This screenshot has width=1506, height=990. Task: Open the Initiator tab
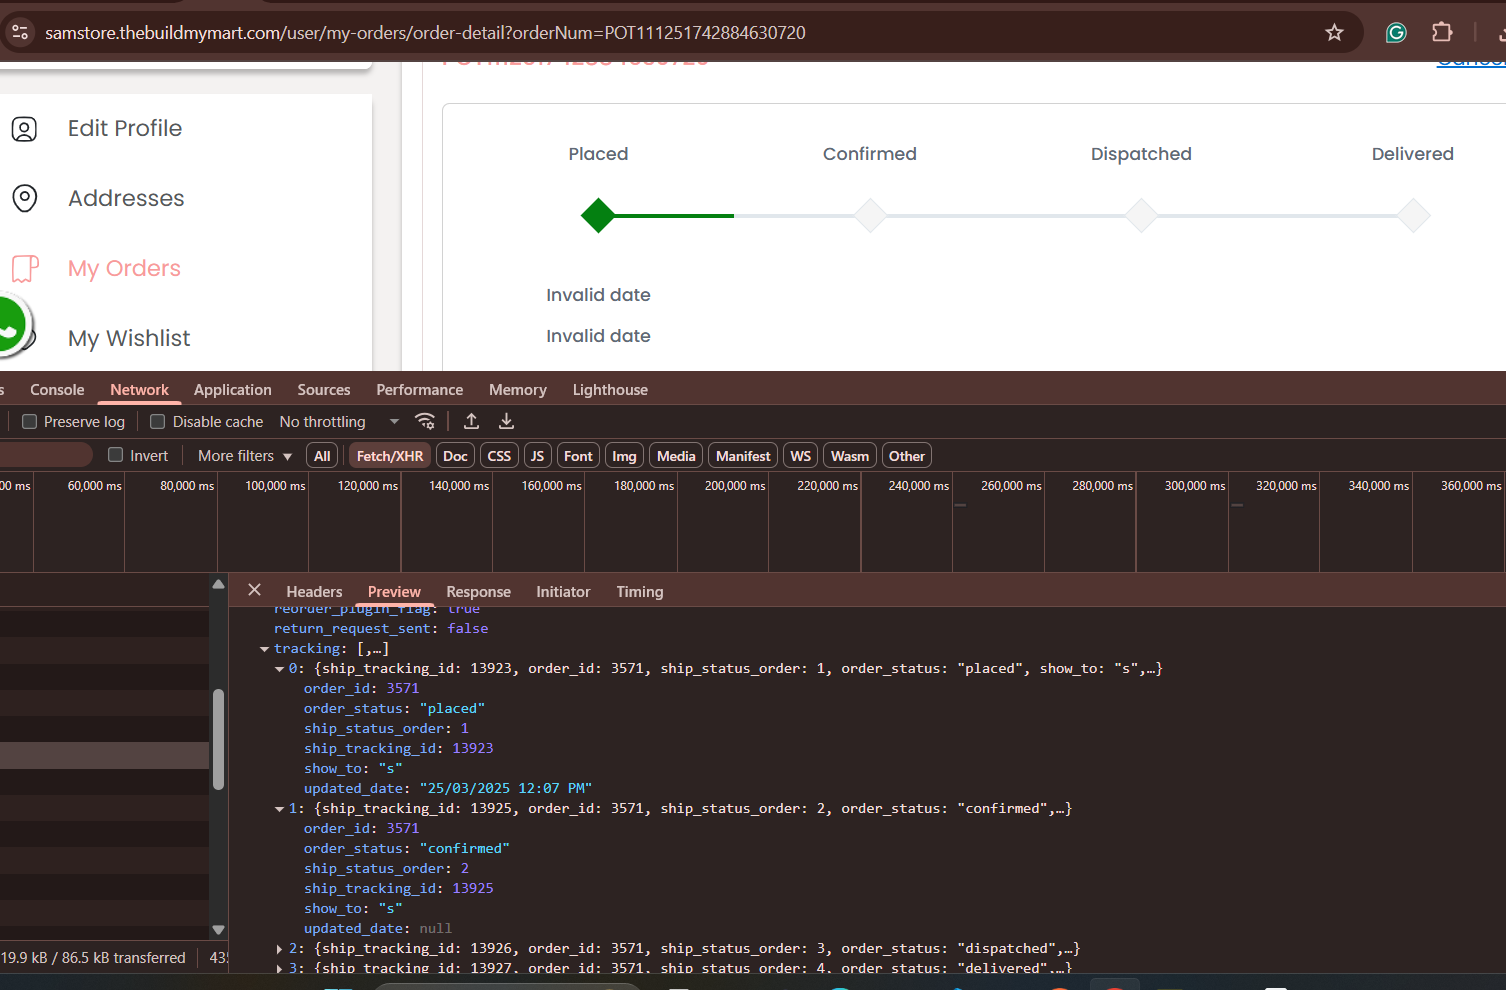click(x=563, y=592)
